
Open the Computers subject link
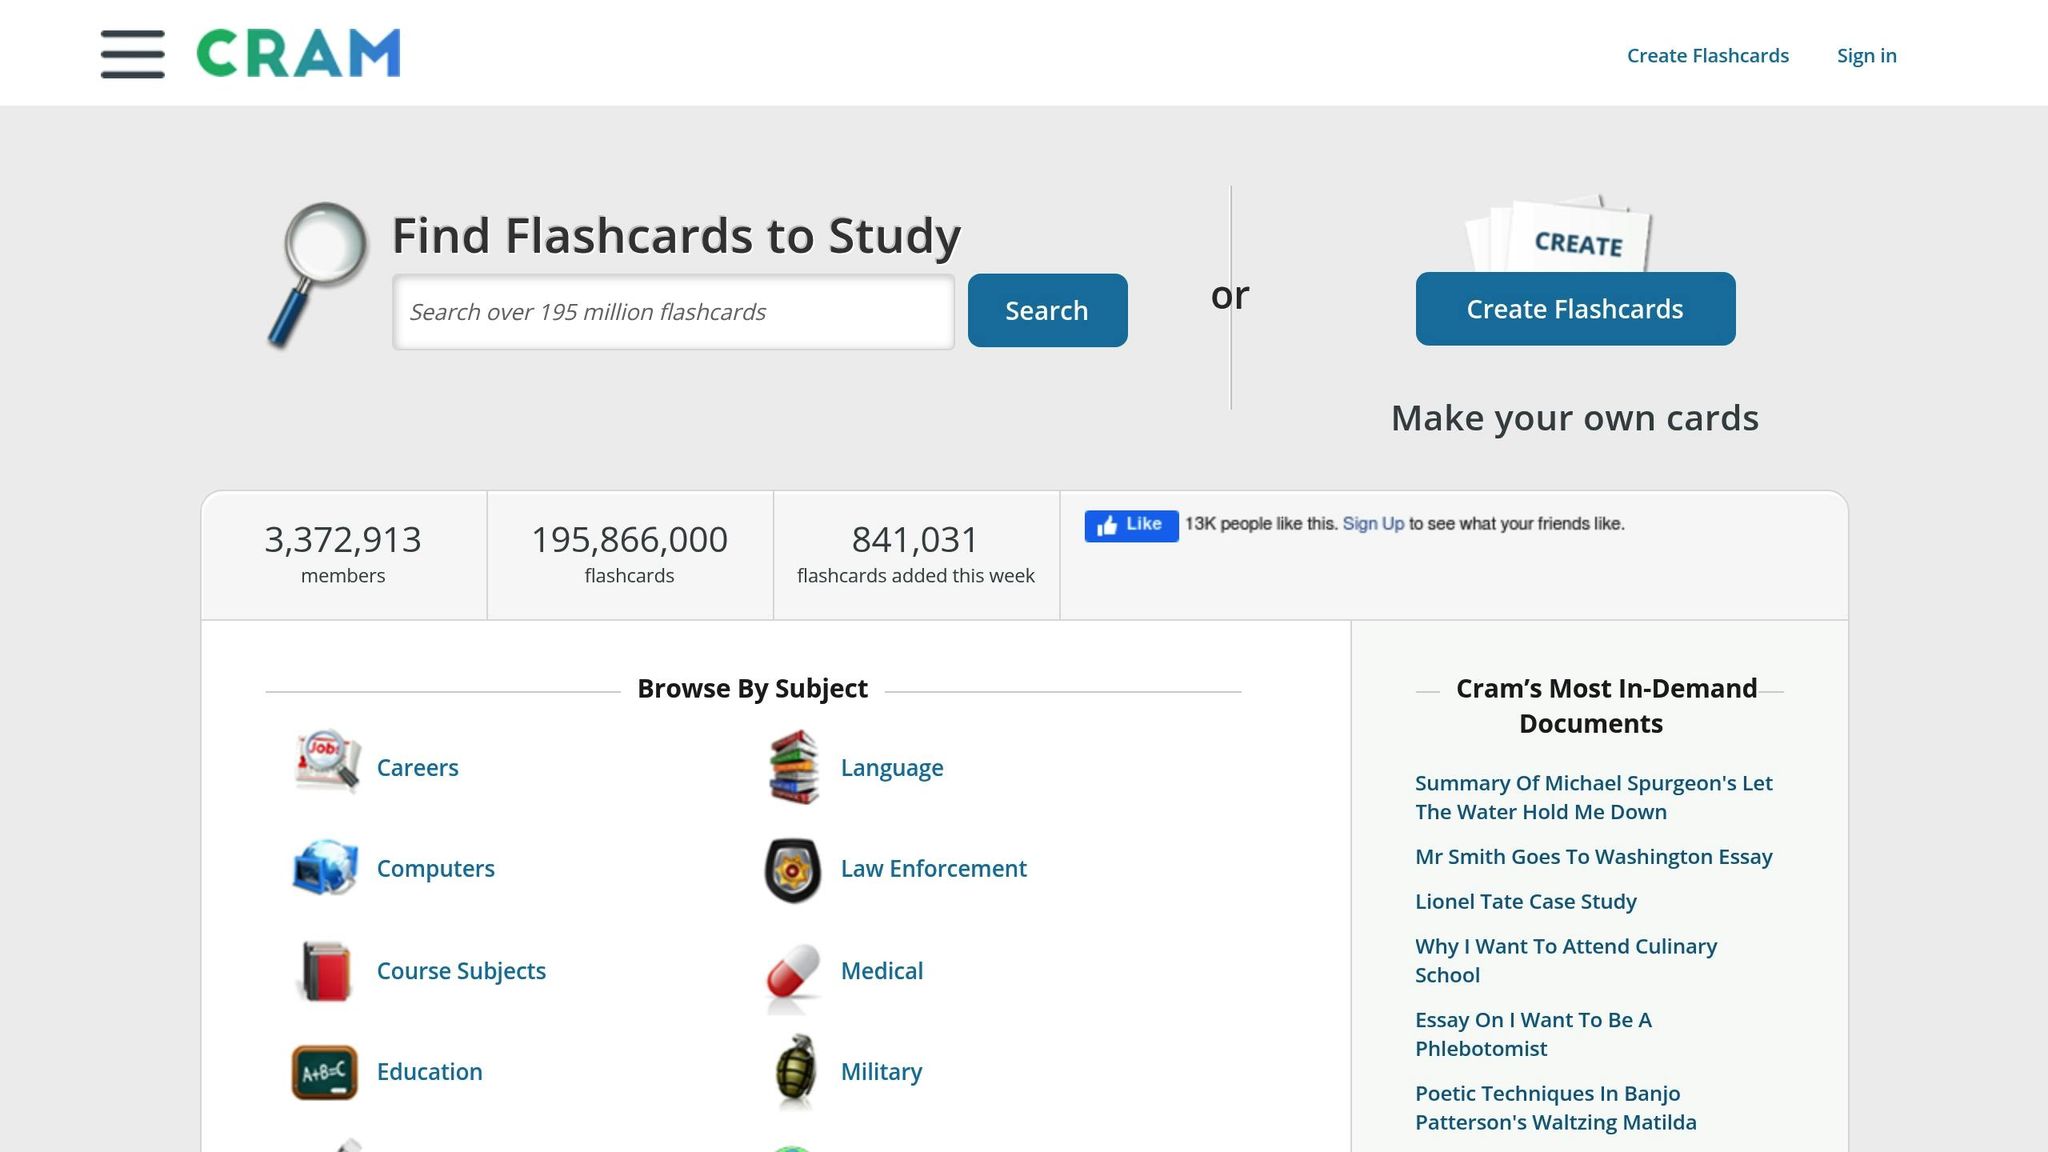click(435, 869)
